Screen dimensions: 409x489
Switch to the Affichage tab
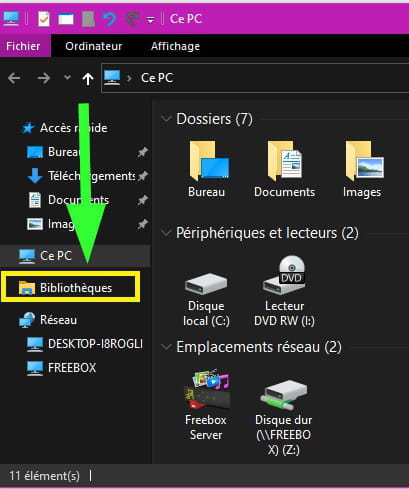tap(175, 46)
